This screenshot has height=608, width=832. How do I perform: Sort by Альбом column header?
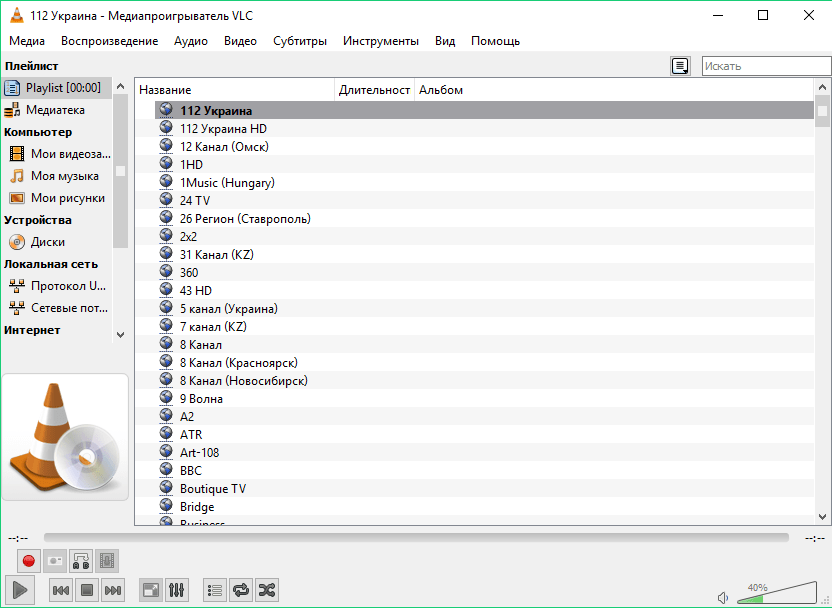click(614, 90)
